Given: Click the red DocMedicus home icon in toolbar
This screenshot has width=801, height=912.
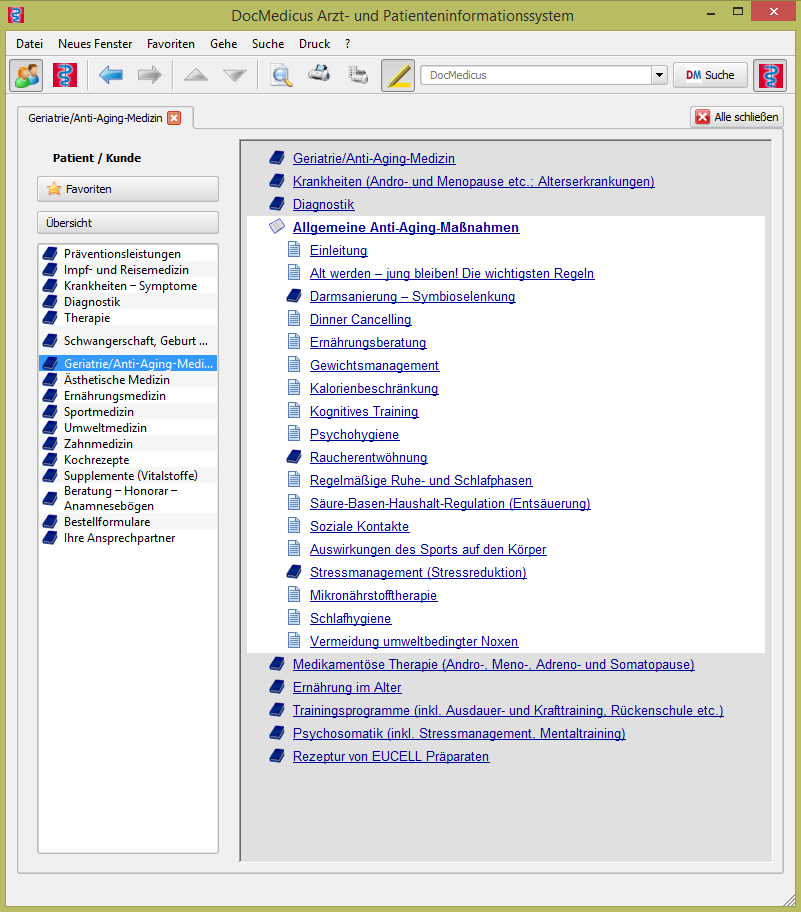Looking at the screenshot, I should pos(65,75).
